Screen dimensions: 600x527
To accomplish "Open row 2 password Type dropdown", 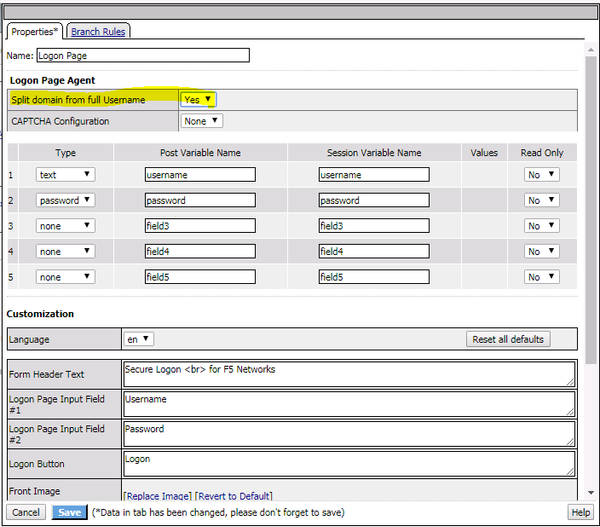I will point(66,200).
